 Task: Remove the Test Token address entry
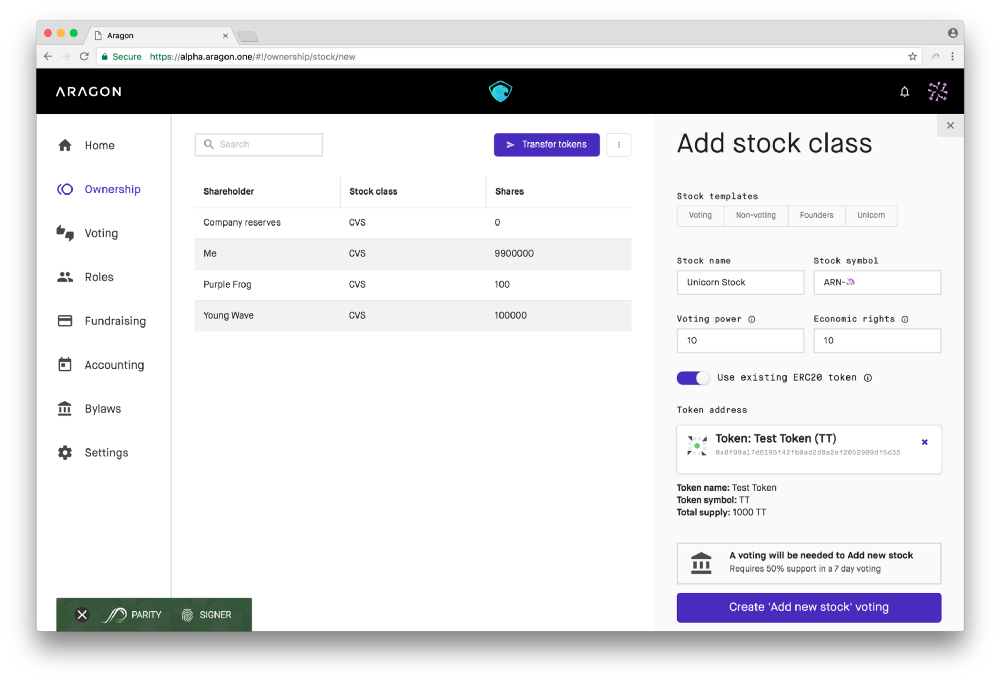(x=925, y=442)
